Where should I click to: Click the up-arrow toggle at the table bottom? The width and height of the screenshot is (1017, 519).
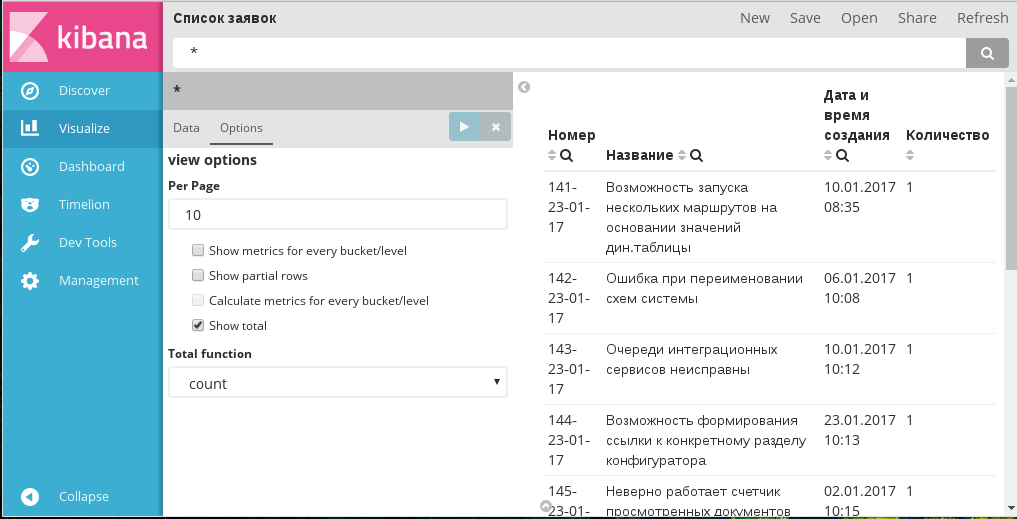click(546, 506)
